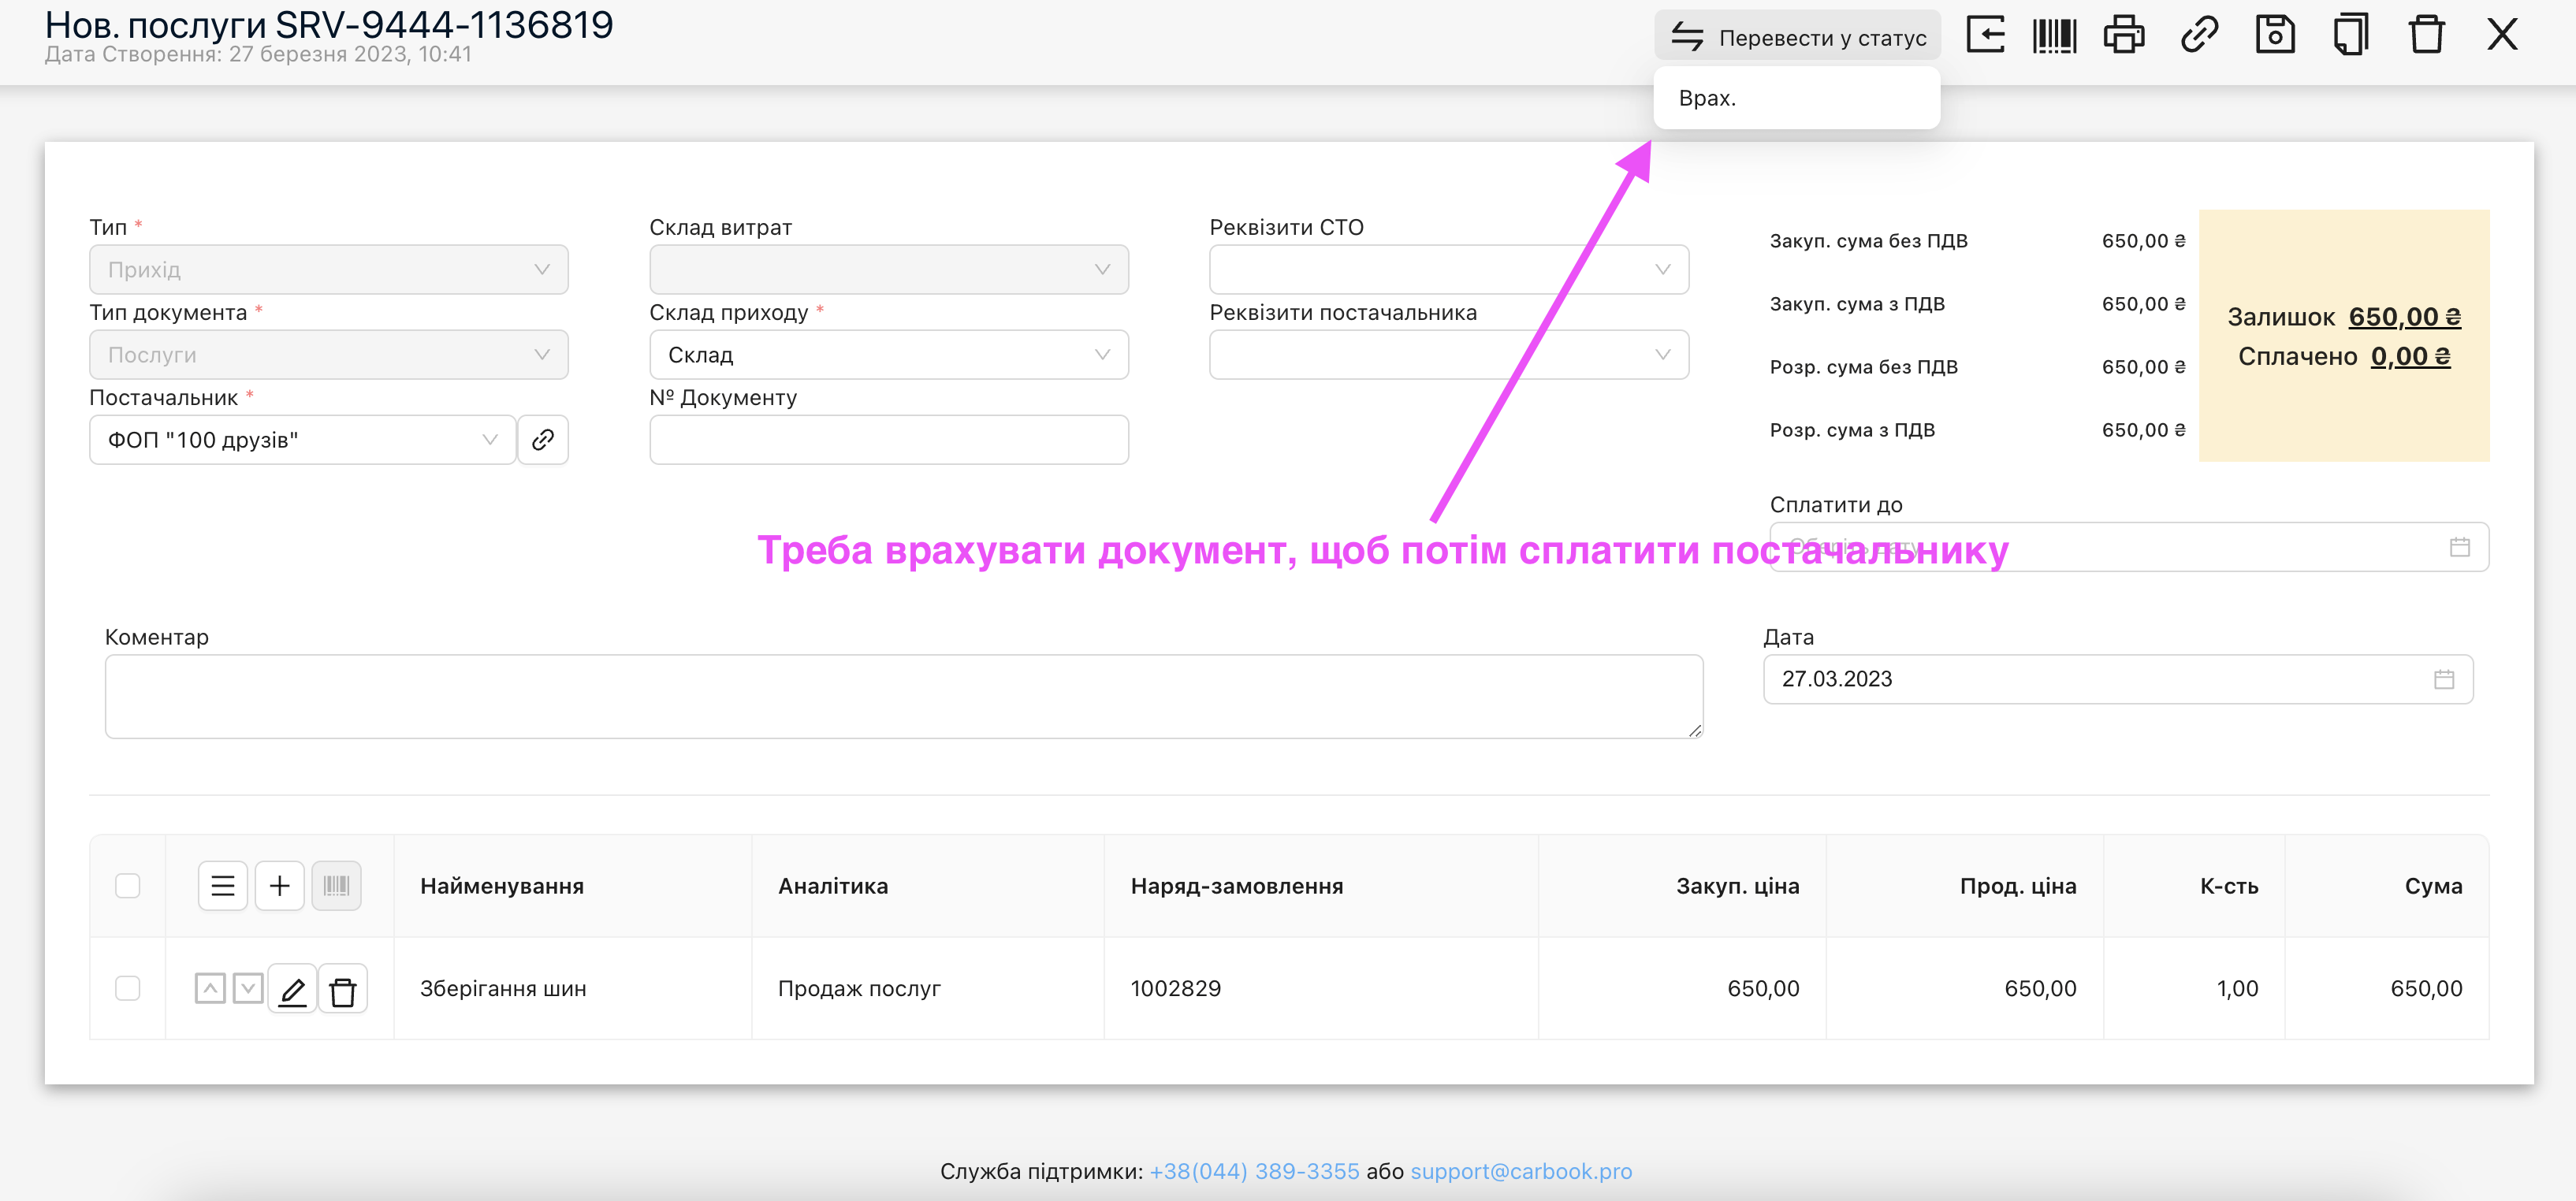Select checkbox for 'Зберігання шин' row
Image resolution: width=2576 pixels, height=1201 pixels.
pos(128,988)
